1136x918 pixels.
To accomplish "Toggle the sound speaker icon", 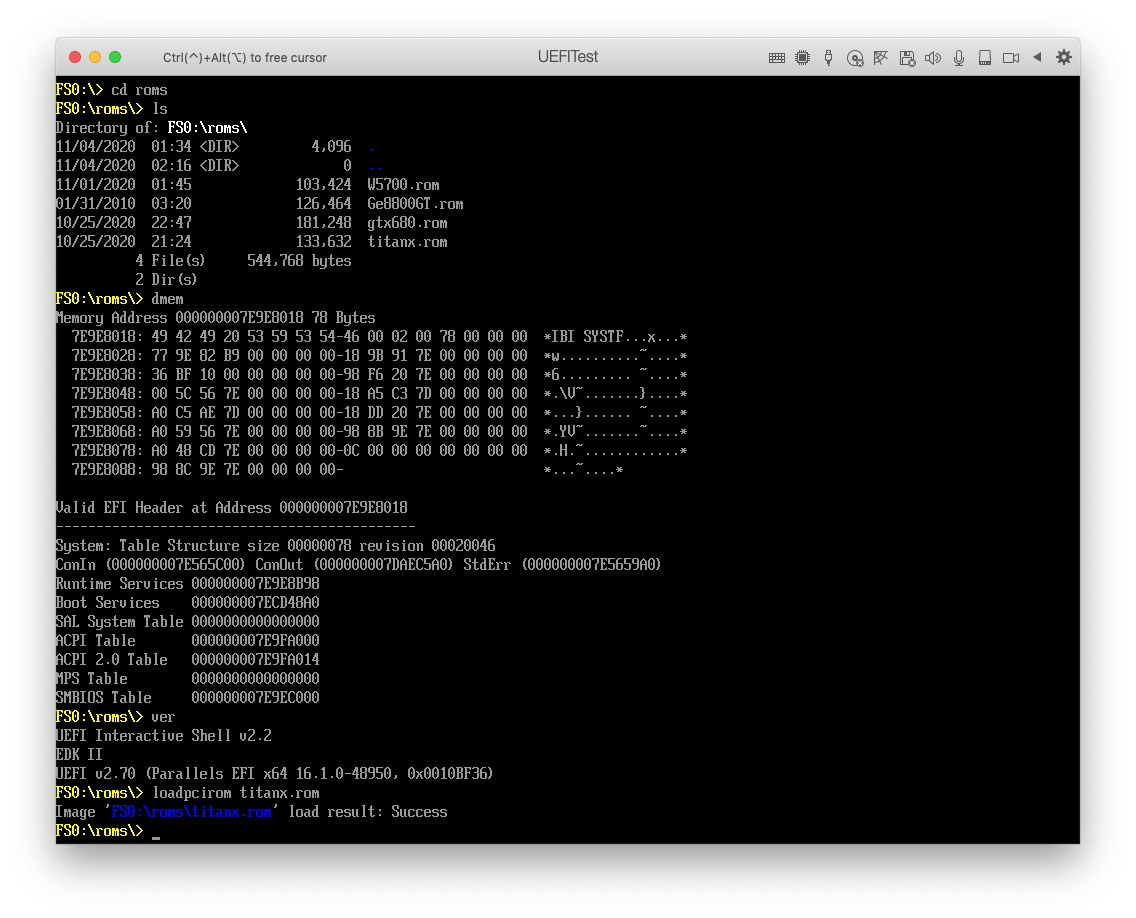I will pyautogui.click(x=933, y=58).
